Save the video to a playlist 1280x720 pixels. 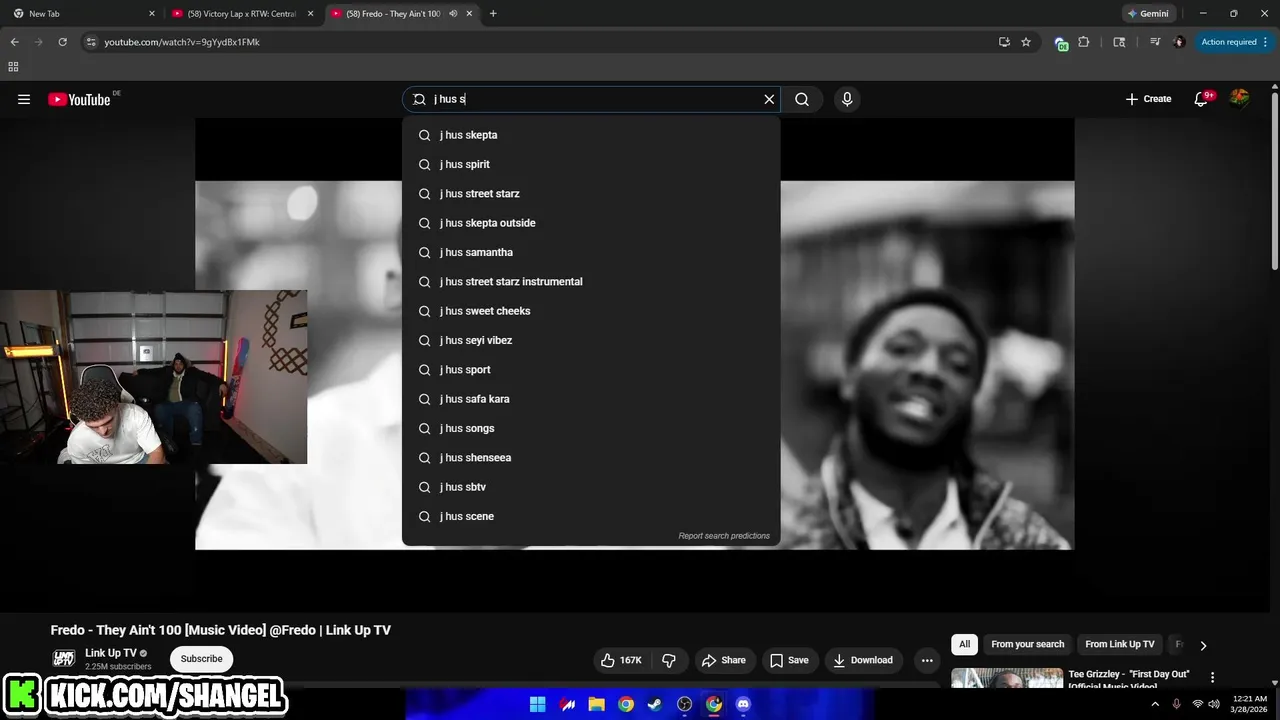pyautogui.click(x=789, y=660)
